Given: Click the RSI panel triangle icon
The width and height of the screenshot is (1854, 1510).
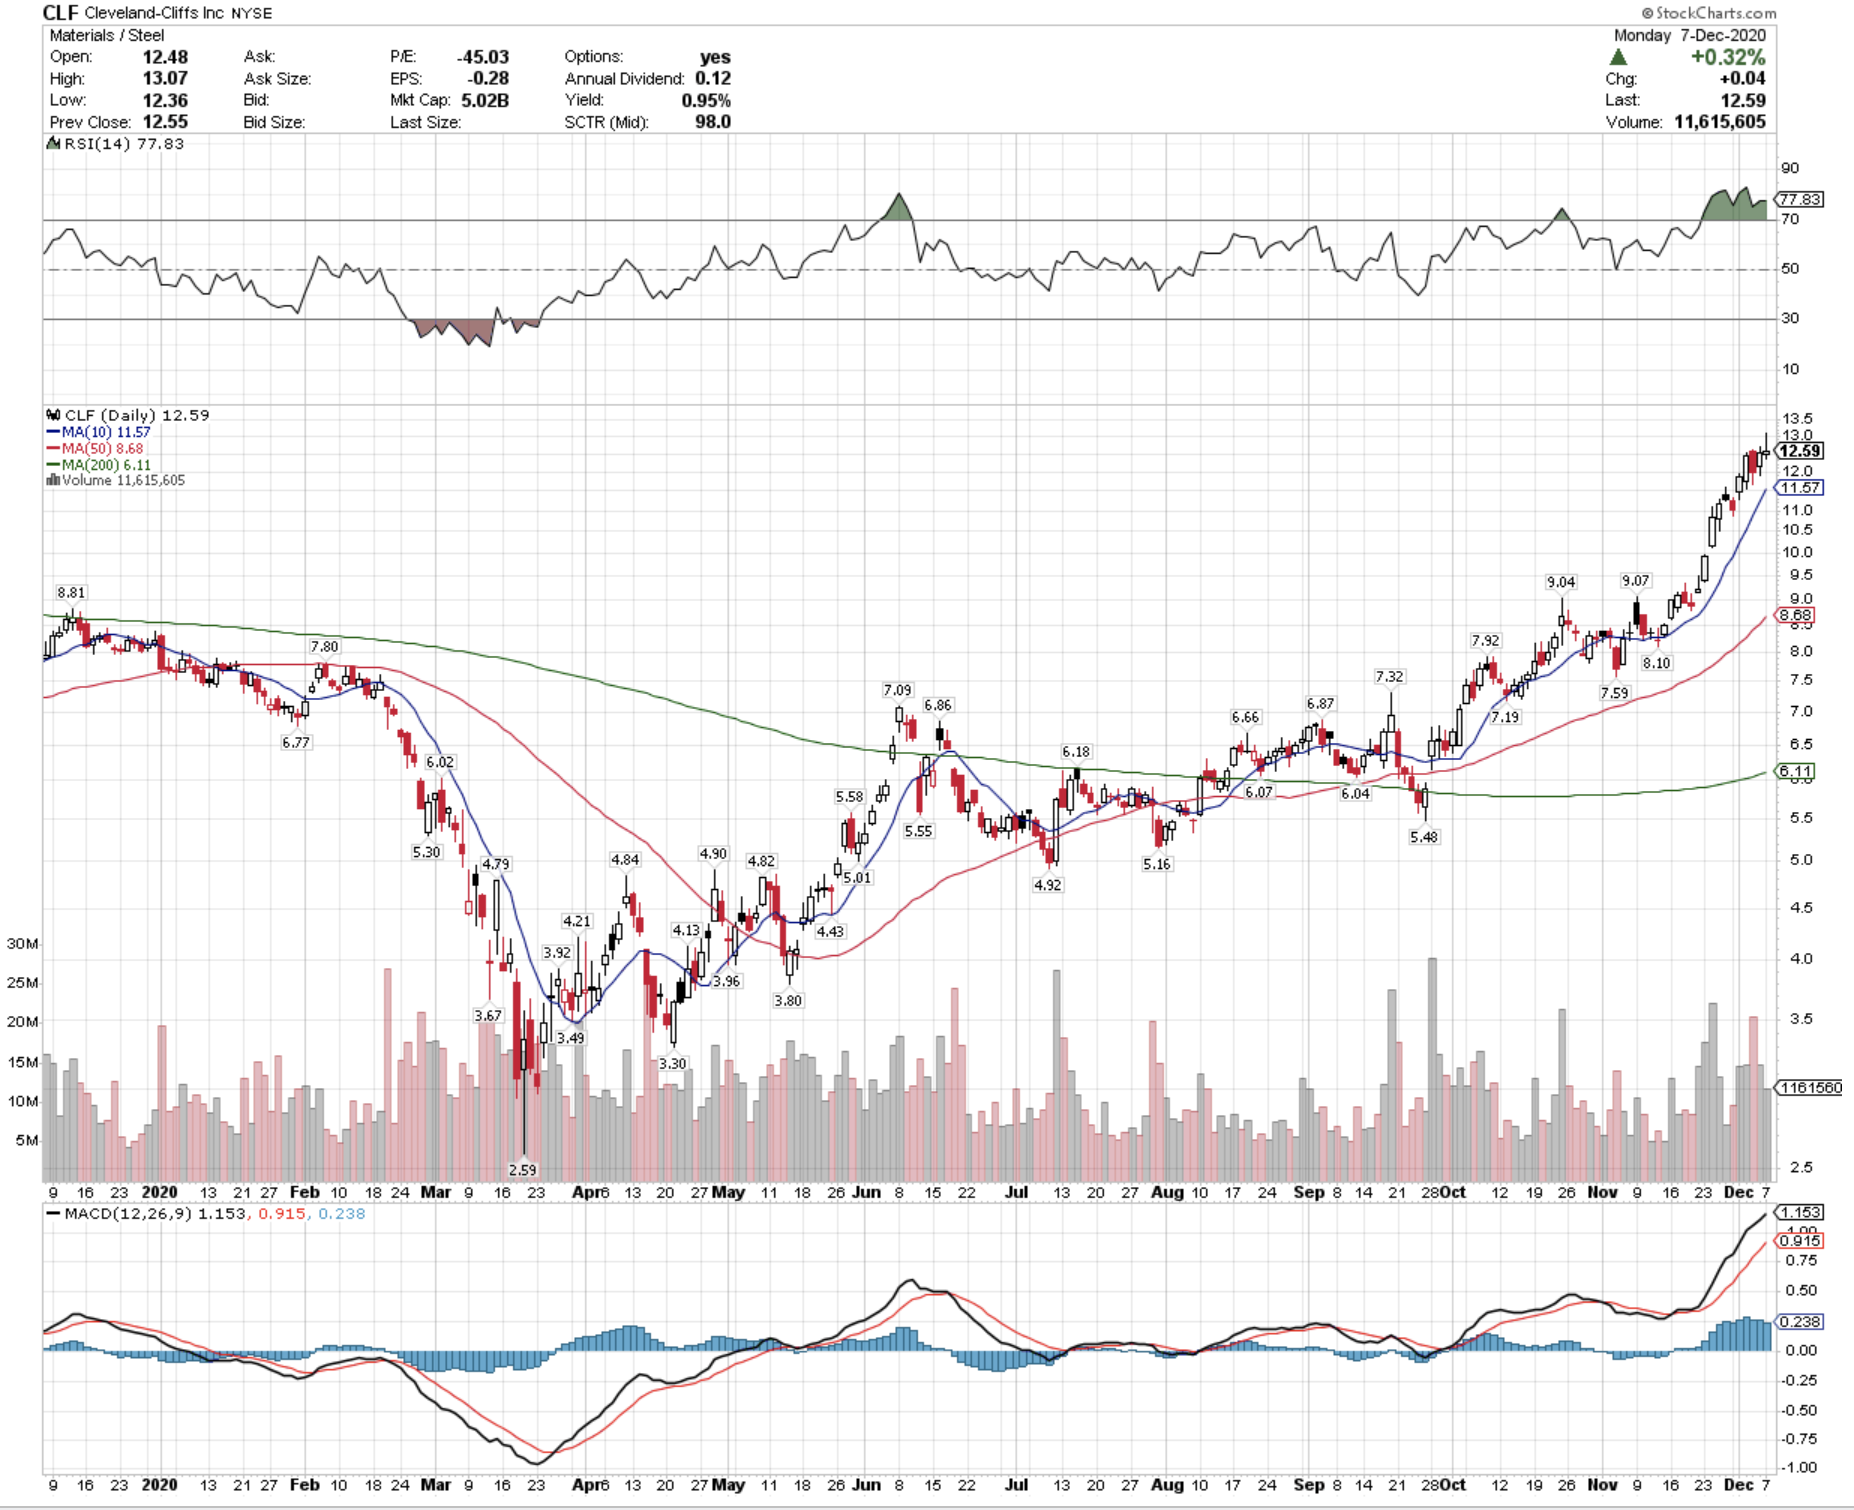Looking at the screenshot, I should (53, 143).
